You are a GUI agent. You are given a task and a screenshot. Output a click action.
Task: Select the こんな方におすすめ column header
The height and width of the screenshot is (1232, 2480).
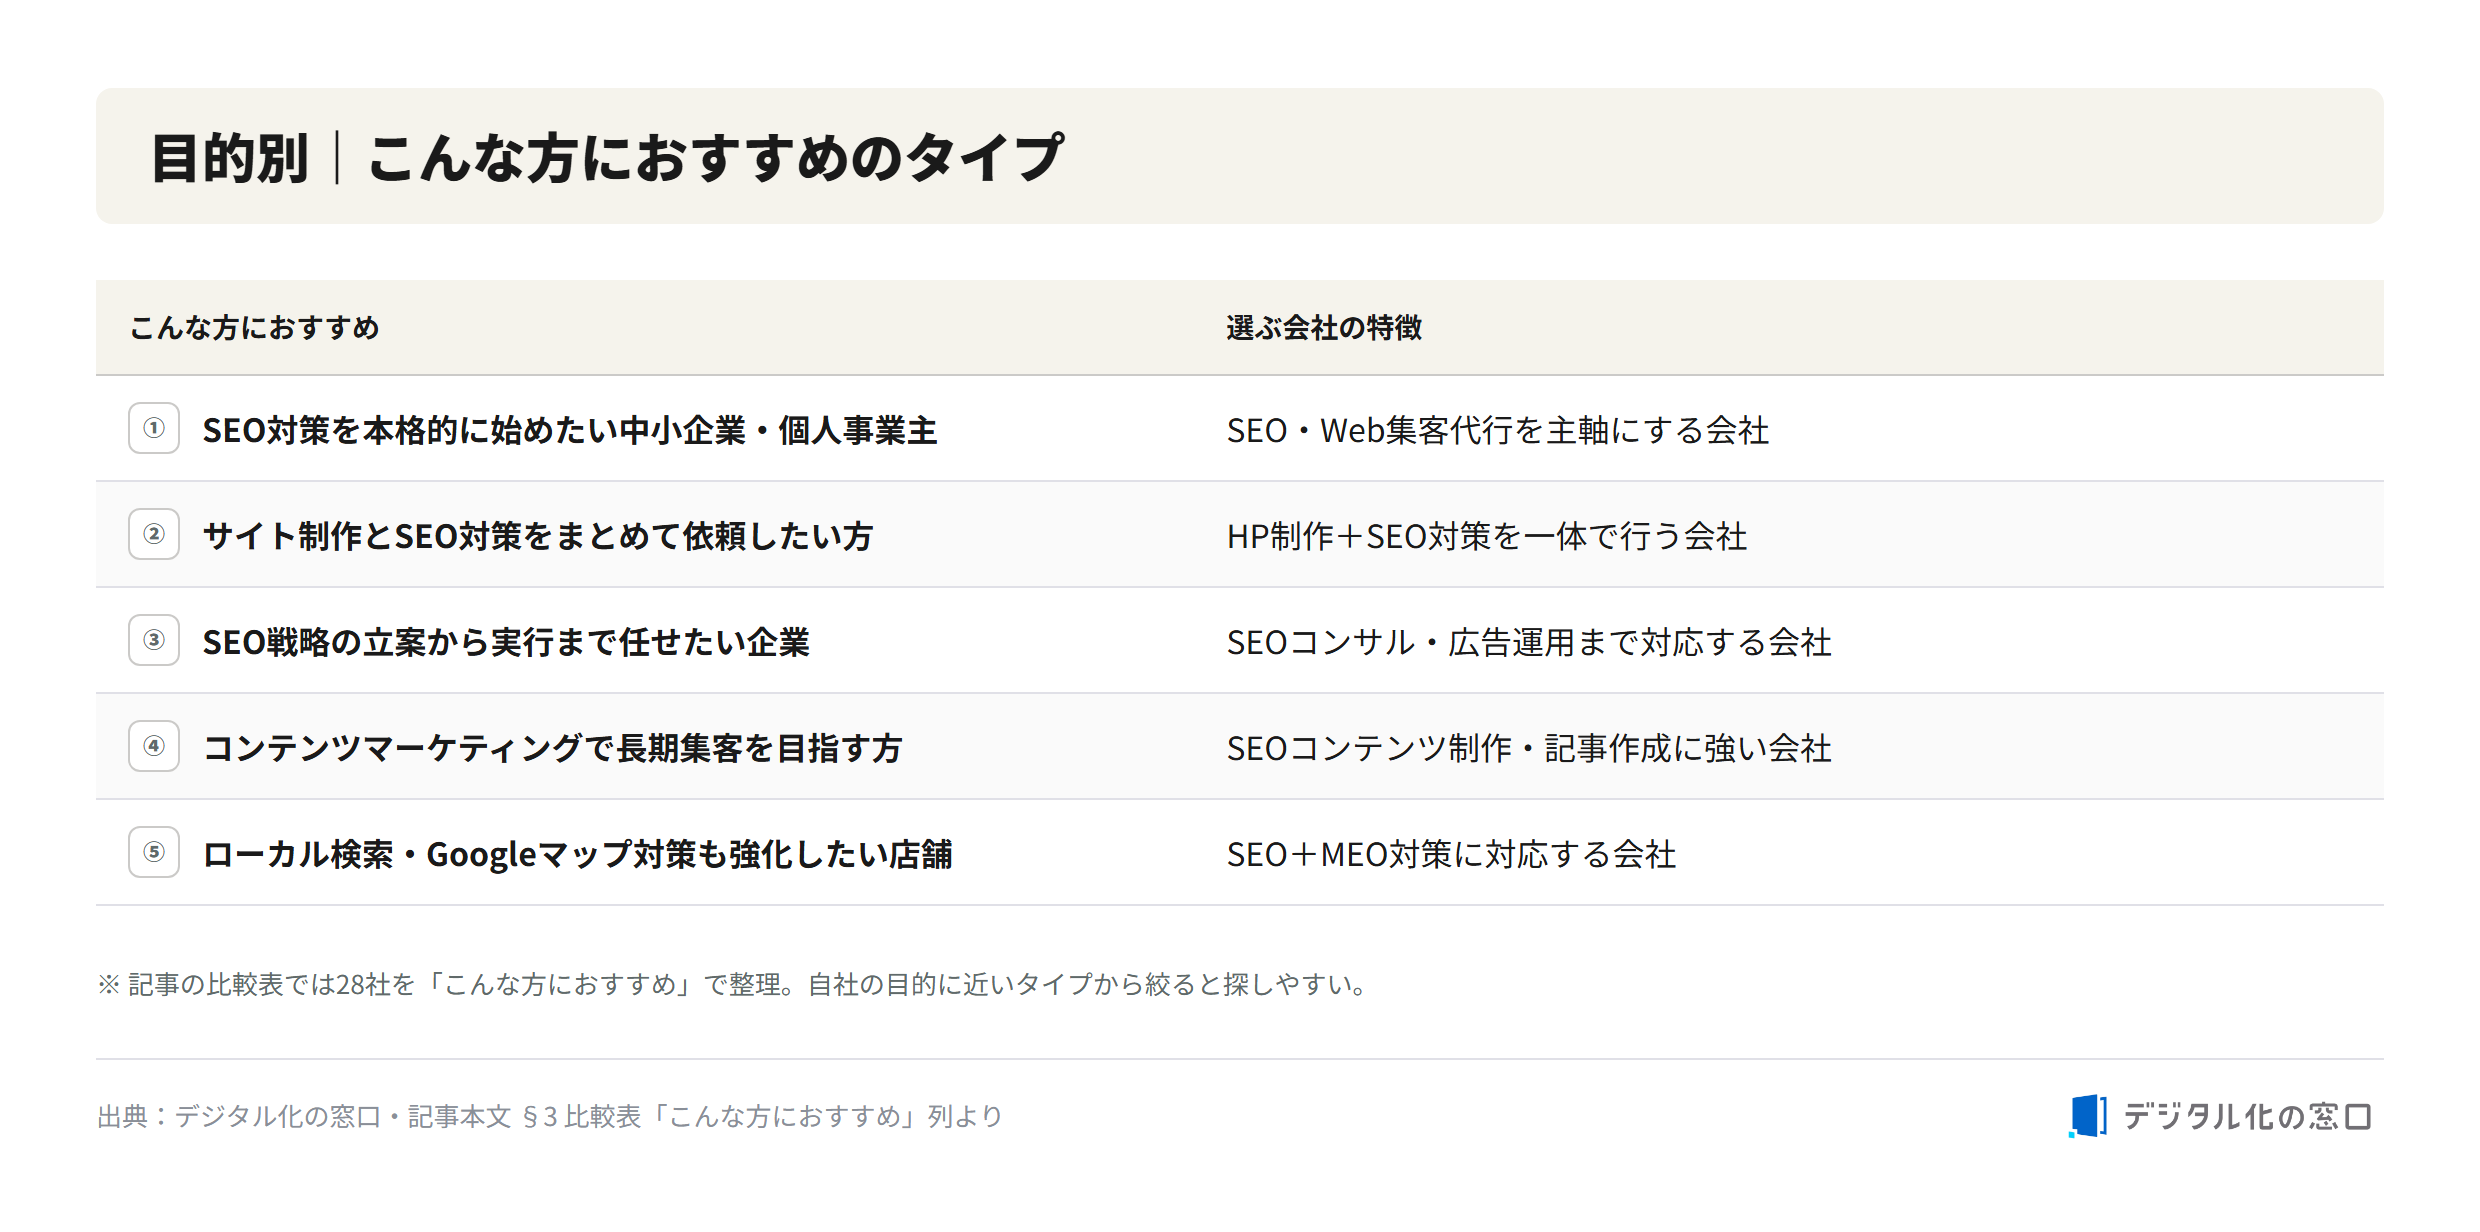click(x=255, y=328)
